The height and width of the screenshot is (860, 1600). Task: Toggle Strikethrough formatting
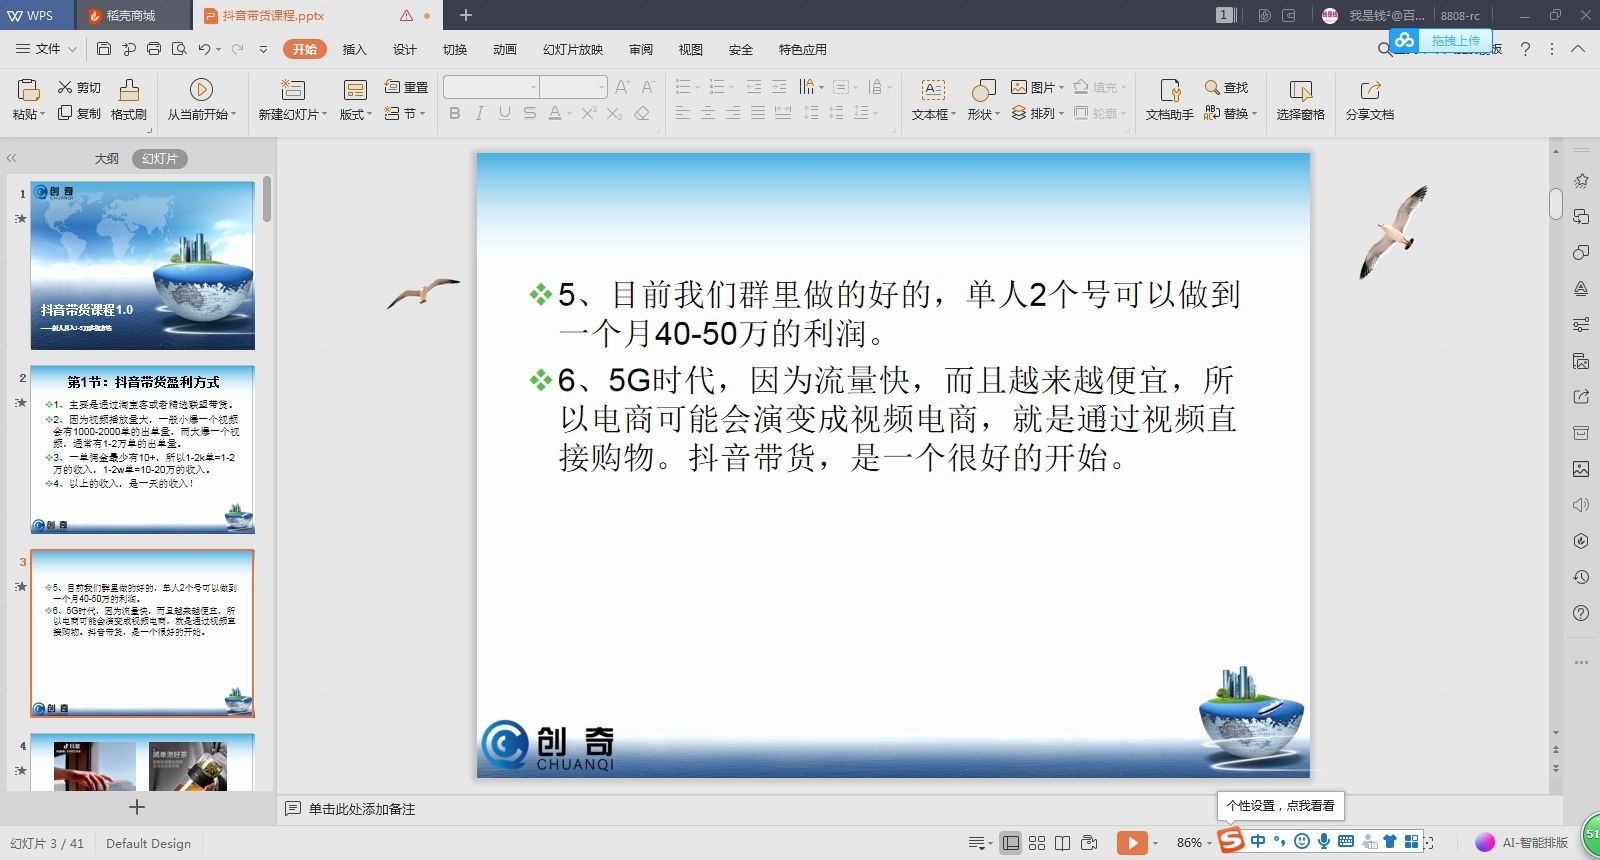[530, 113]
